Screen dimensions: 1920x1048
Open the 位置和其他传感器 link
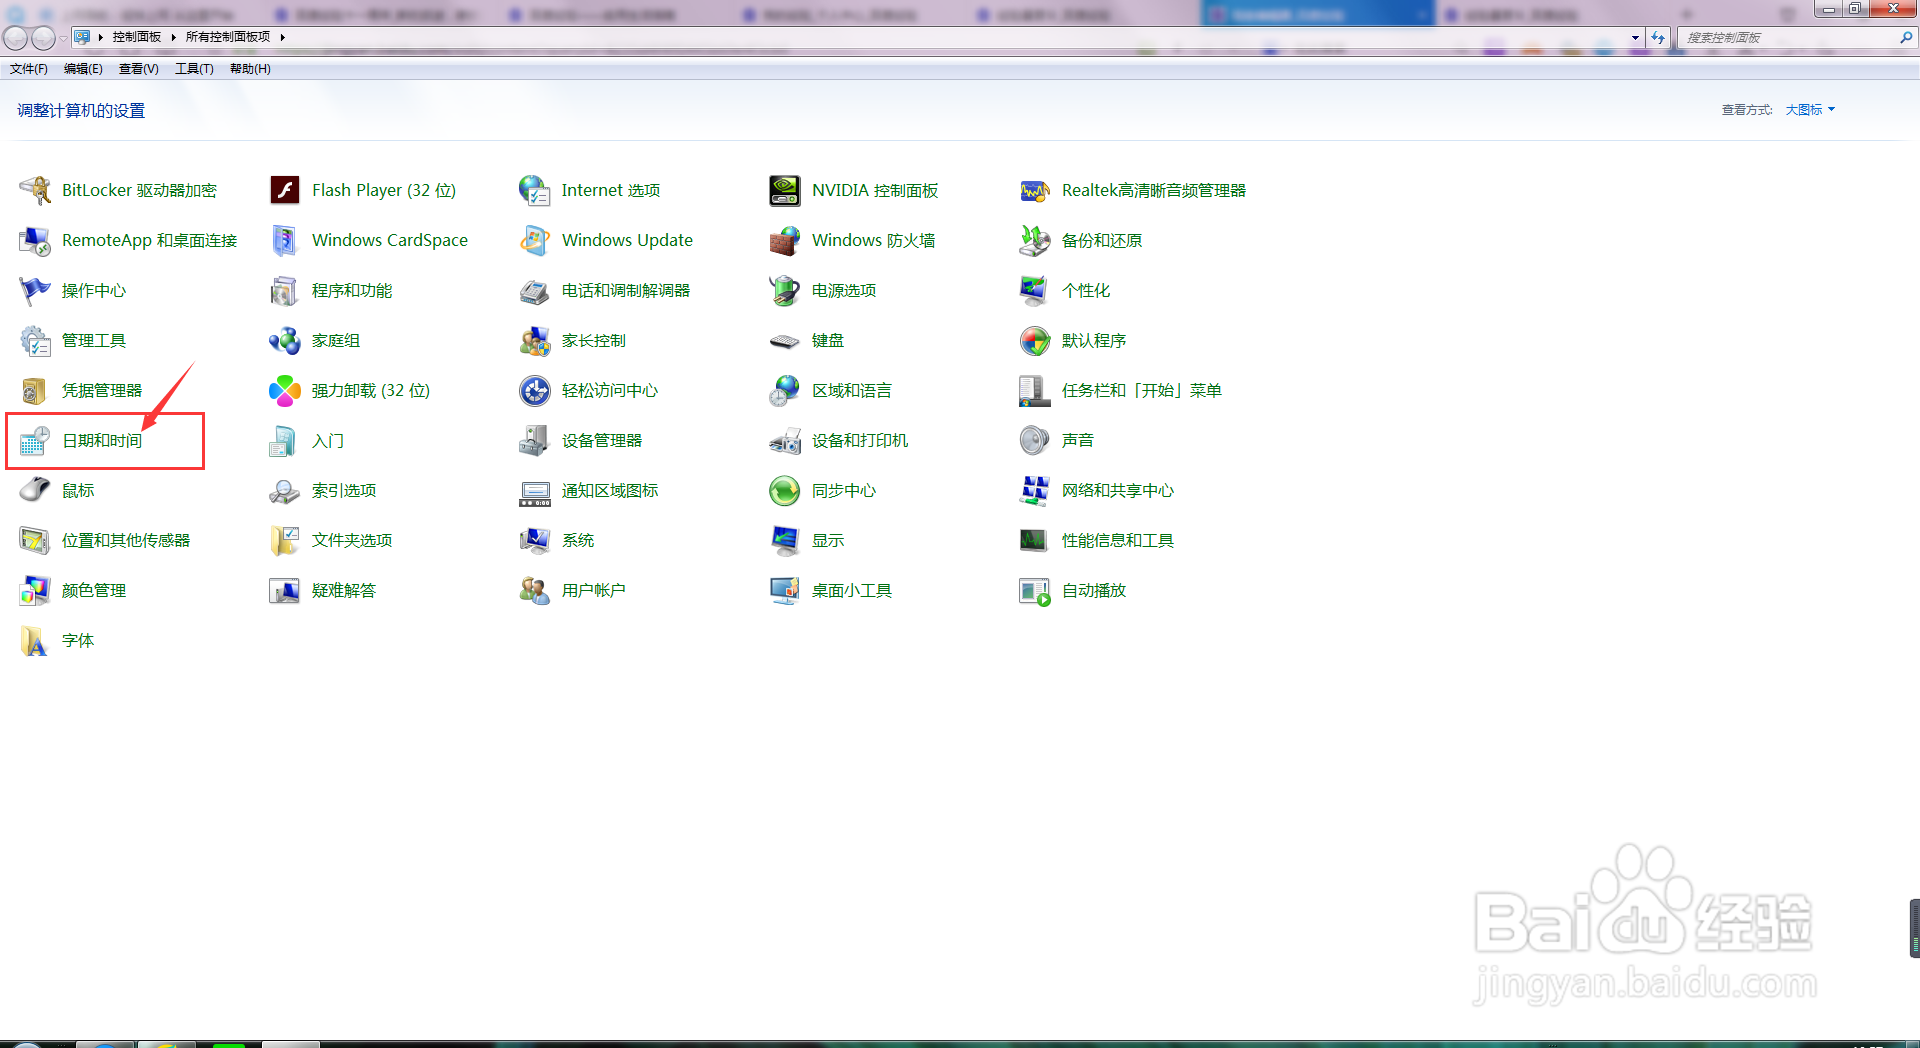[x=126, y=540]
